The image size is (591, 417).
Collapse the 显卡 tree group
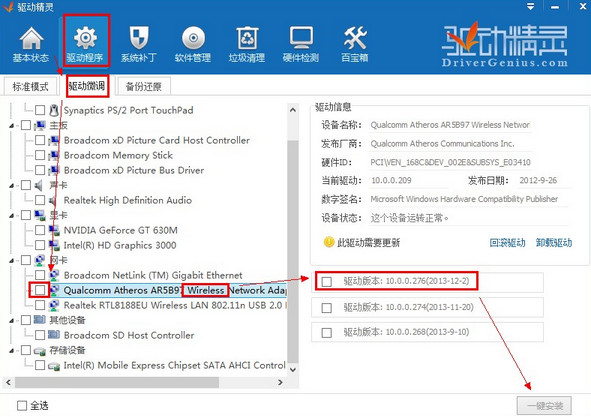point(12,216)
